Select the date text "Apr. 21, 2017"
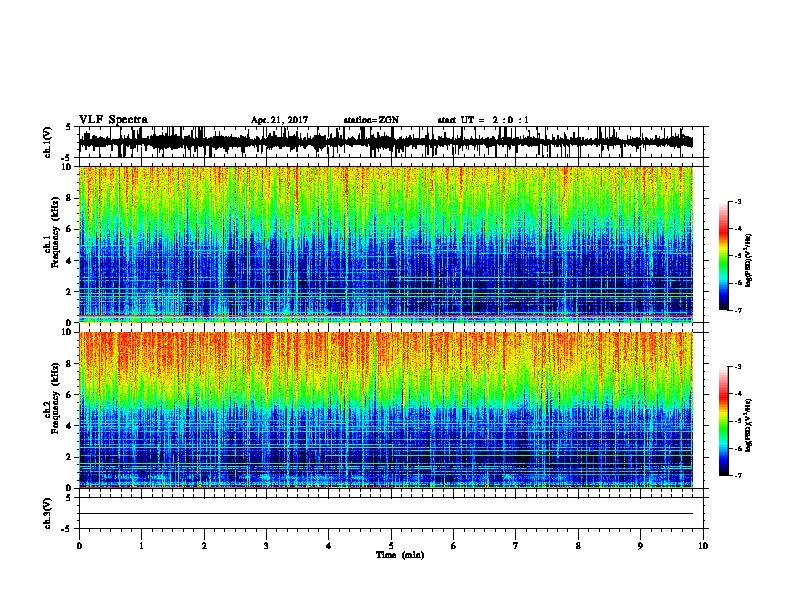Screen dimensions: 792x612 point(279,120)
